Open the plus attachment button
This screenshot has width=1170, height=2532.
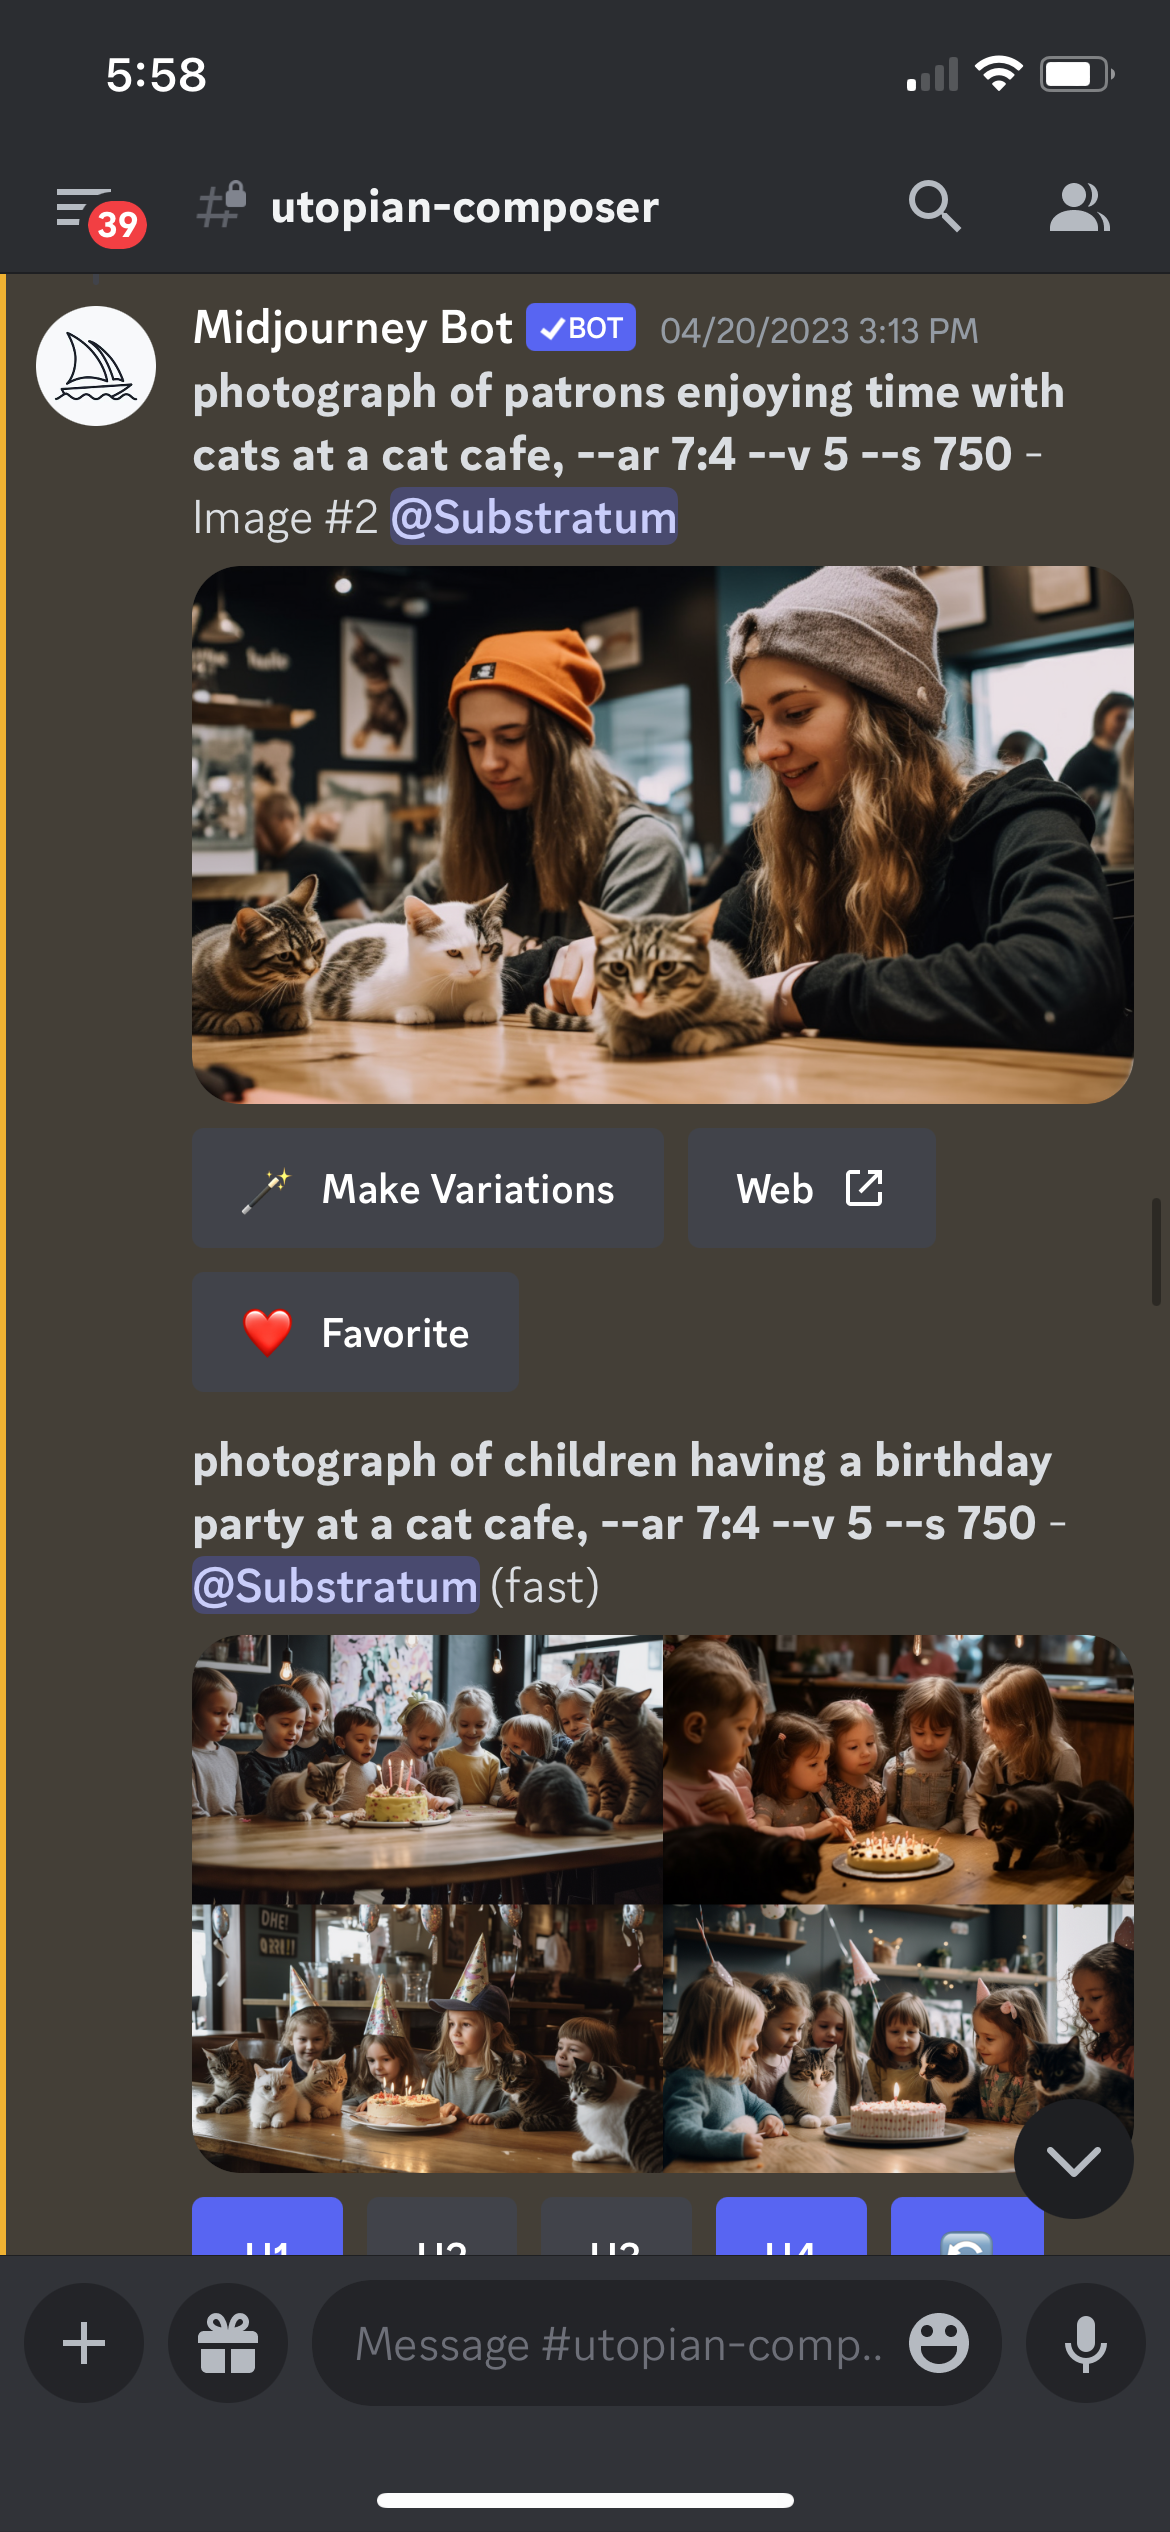point(84,2343)
